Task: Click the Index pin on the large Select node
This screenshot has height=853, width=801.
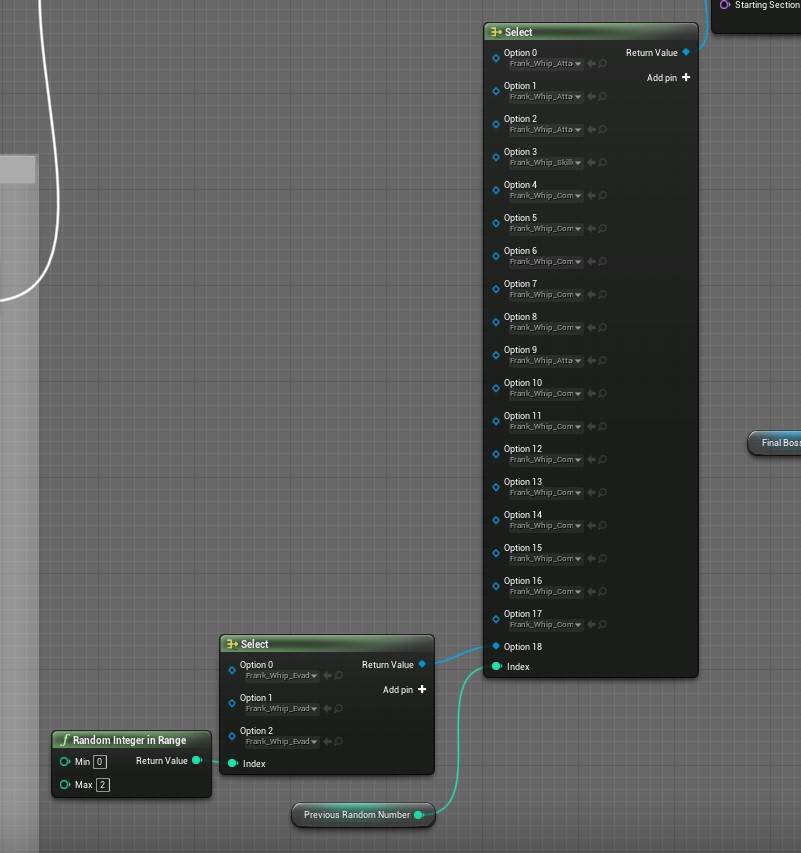Action: 496,667
